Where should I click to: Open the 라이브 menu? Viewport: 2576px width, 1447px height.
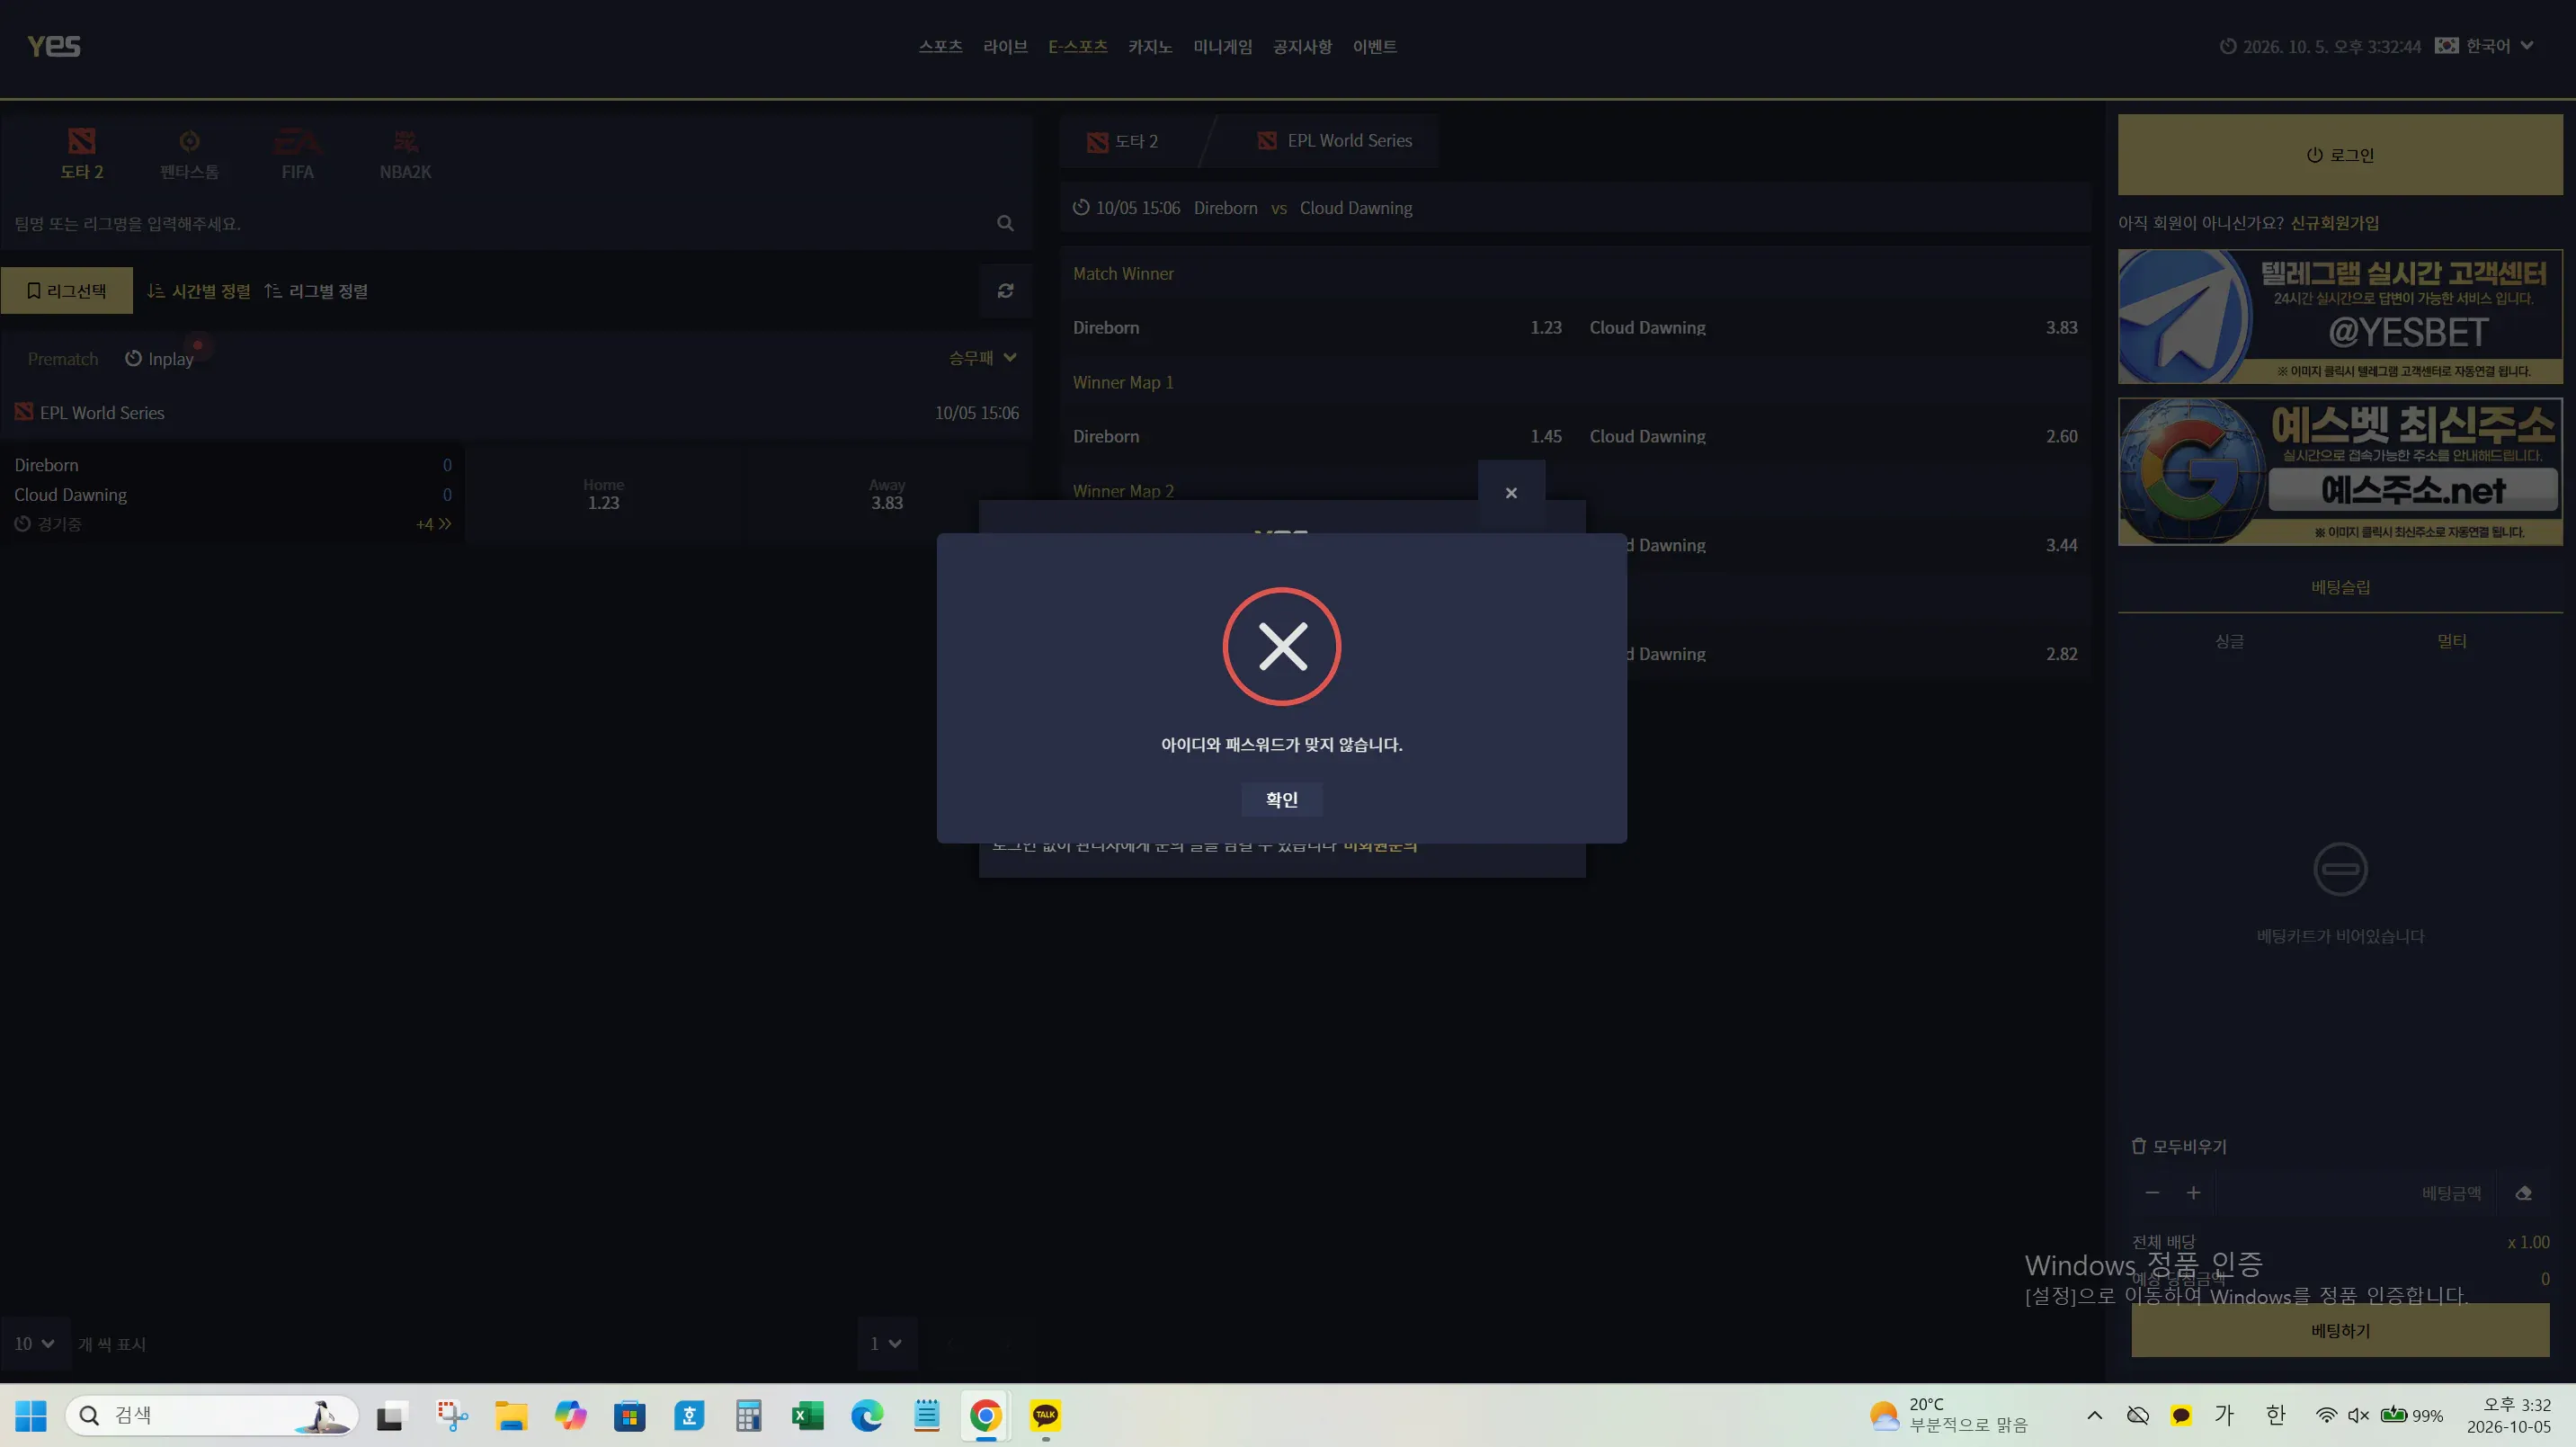pyautogui.click(x=1005, y=47)
